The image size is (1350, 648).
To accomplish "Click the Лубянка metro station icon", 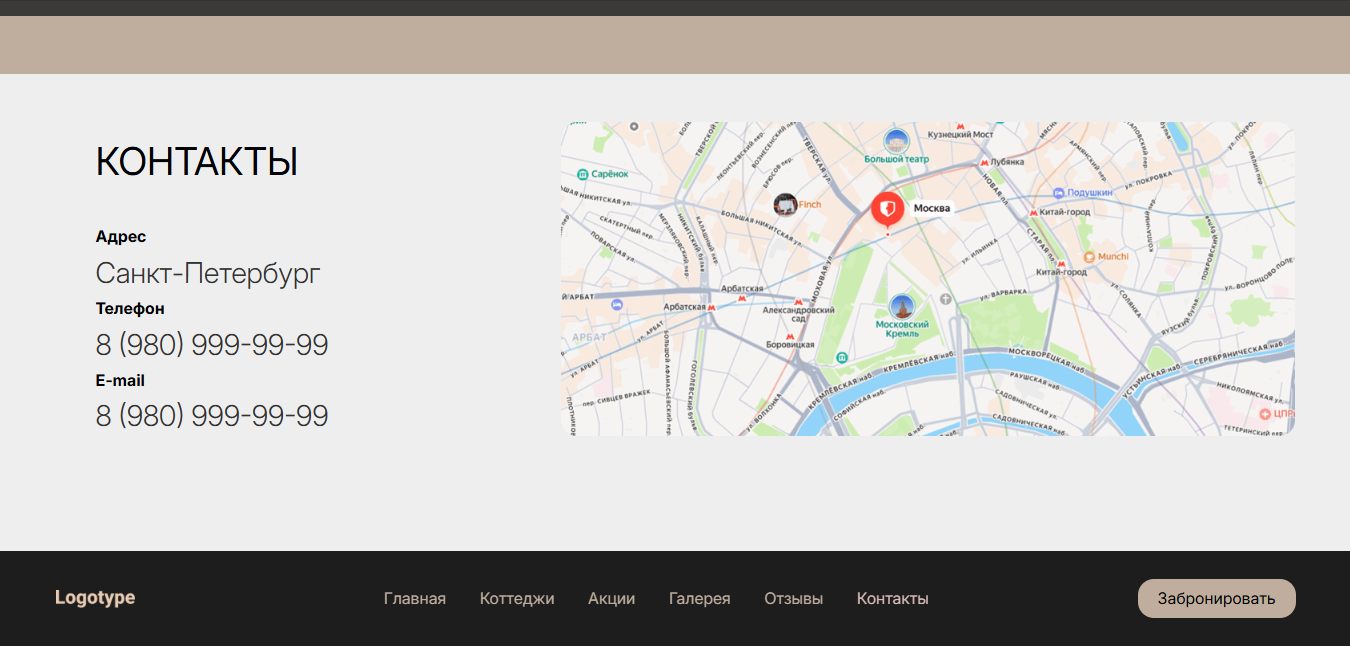I will (984, 162).
